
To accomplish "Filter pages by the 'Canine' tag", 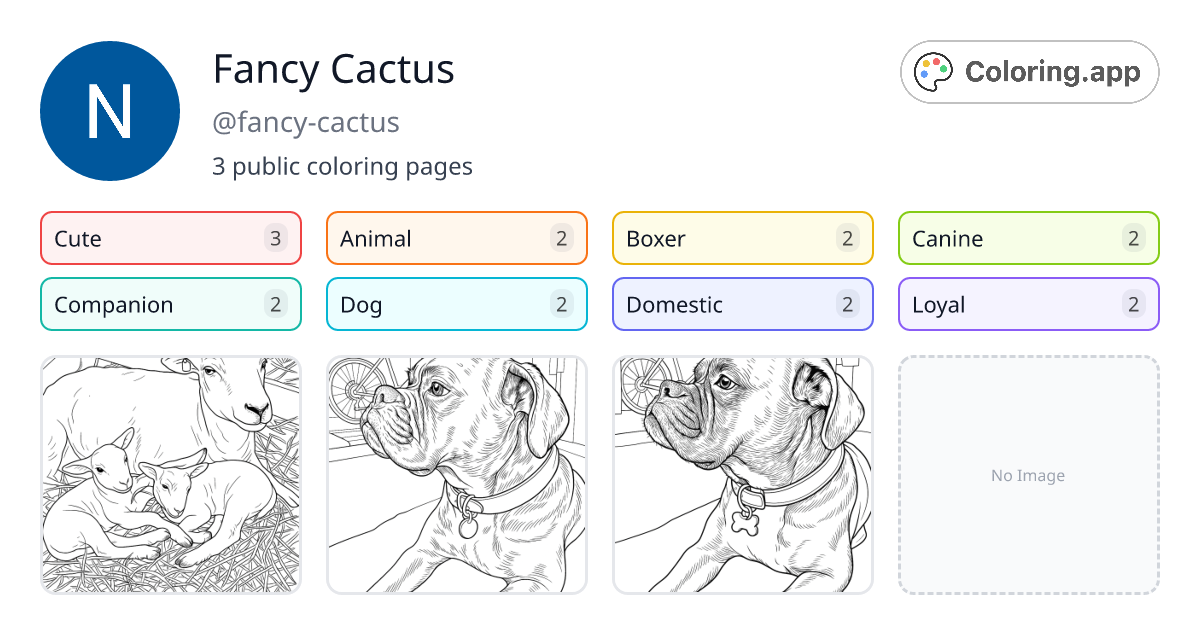I will (x=1028, y=238).
